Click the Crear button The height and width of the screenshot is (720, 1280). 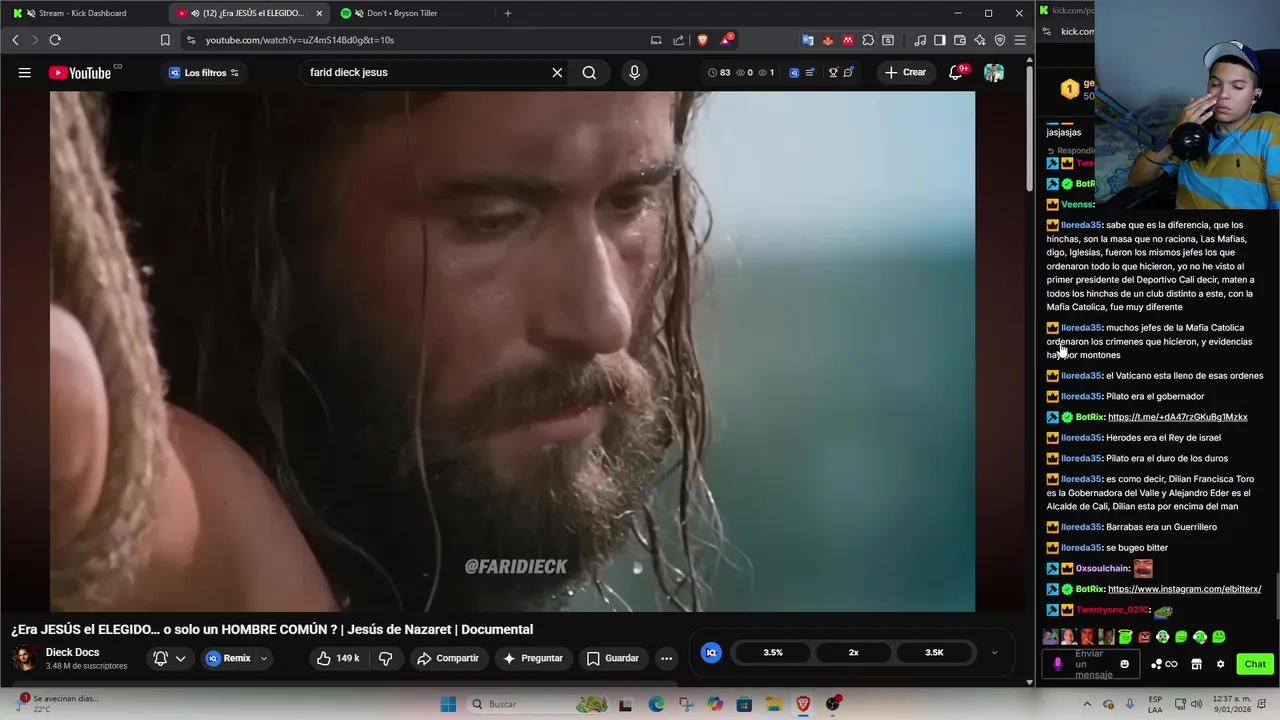[x=905, y=72]
